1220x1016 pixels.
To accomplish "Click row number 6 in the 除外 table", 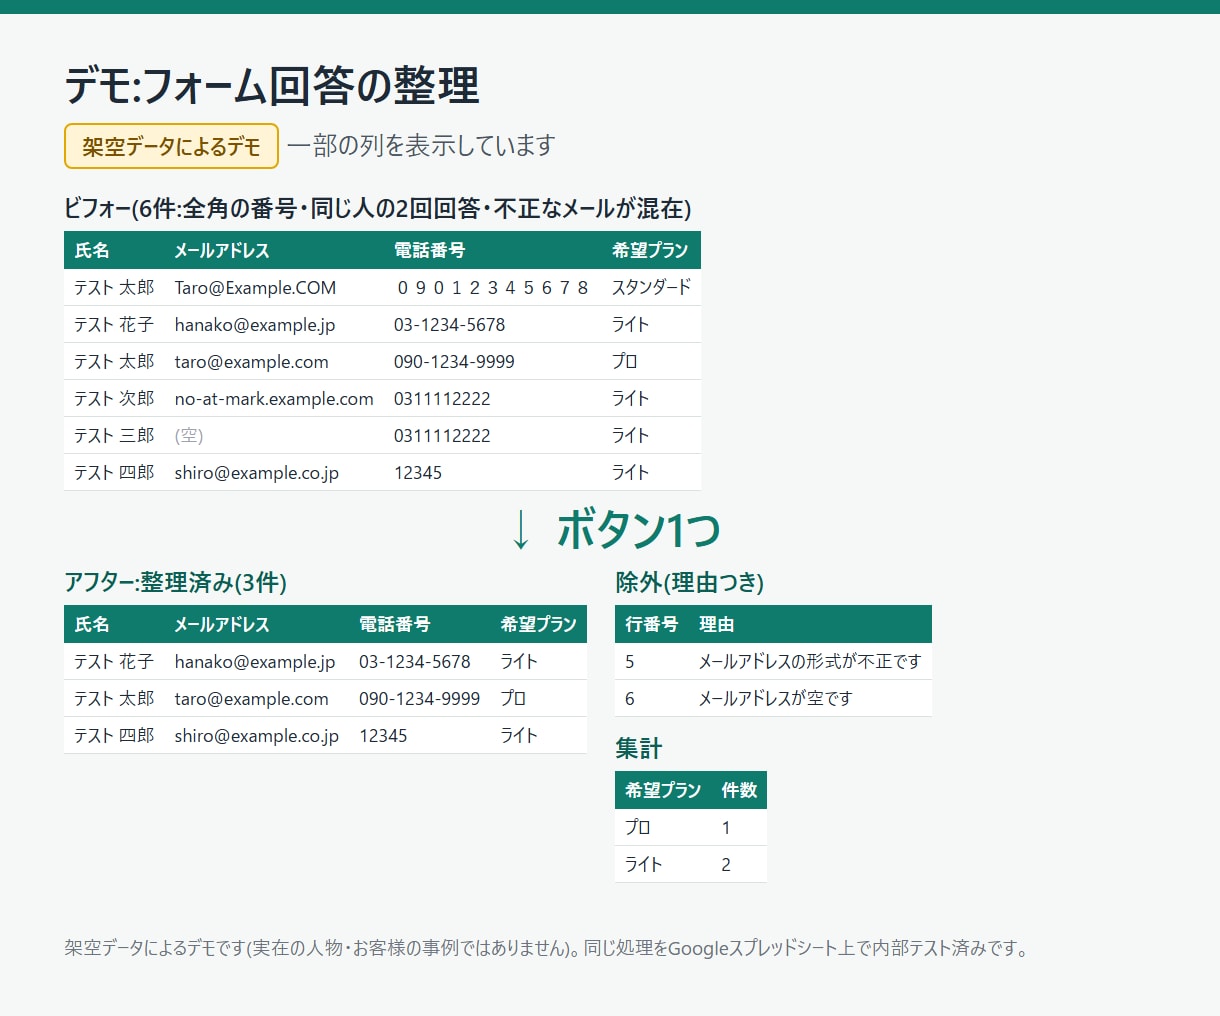I will [x=630, y=698].
